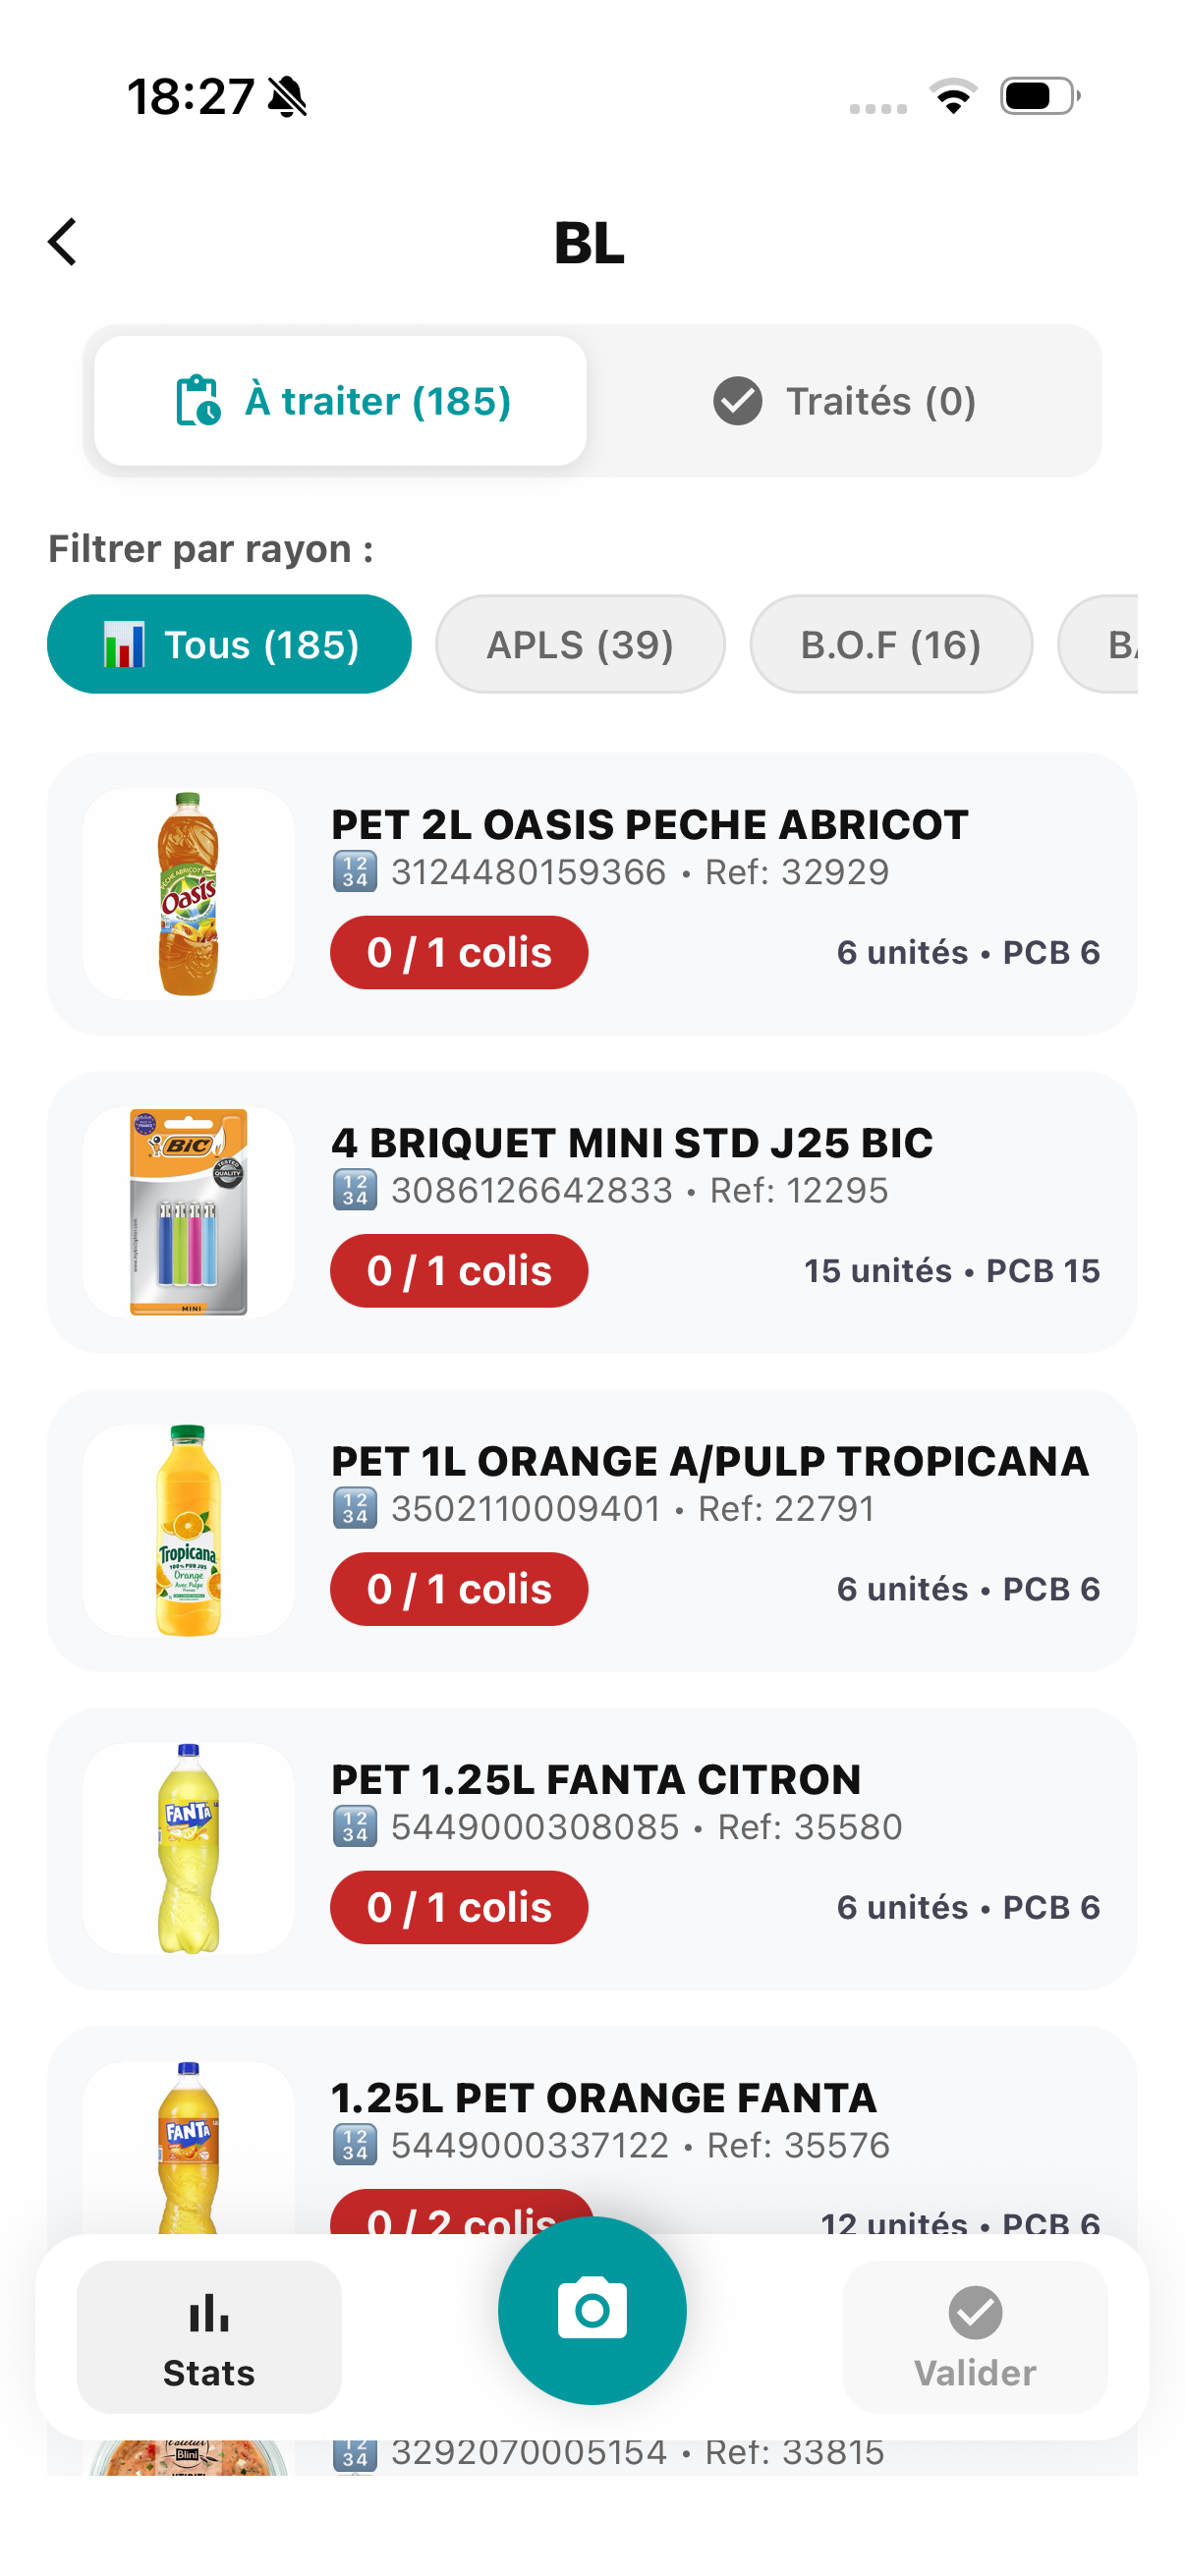Open Oasis Peche Abricot bottle thumbnail
Screen dimensions: 1185x2576
(188, 894)
